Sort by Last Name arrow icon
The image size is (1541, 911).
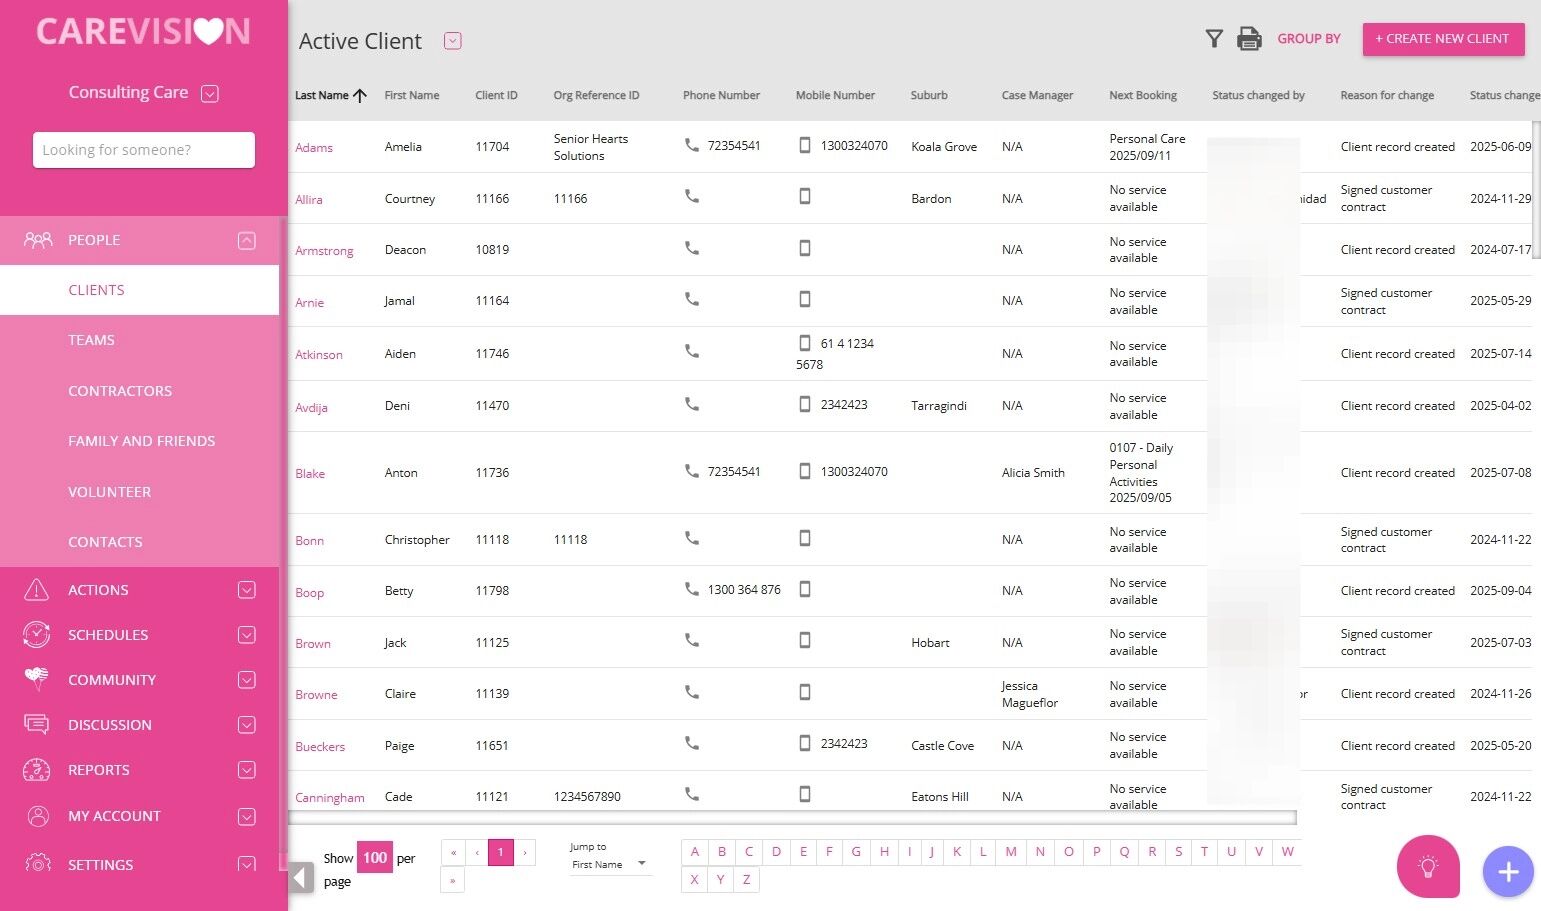[360, 95]
